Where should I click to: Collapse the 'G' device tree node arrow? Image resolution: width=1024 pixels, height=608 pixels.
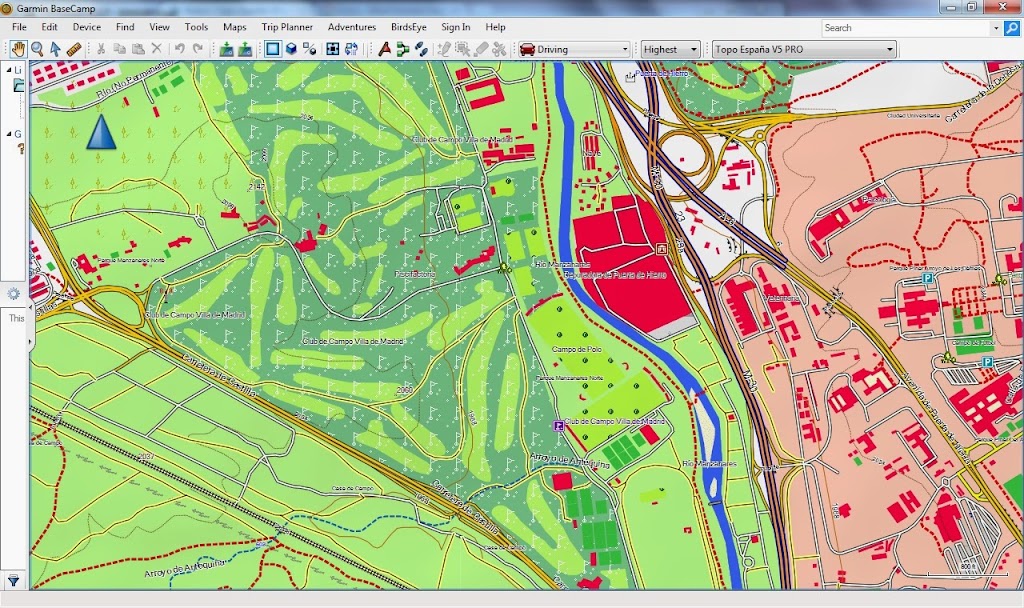pos(9,134)
